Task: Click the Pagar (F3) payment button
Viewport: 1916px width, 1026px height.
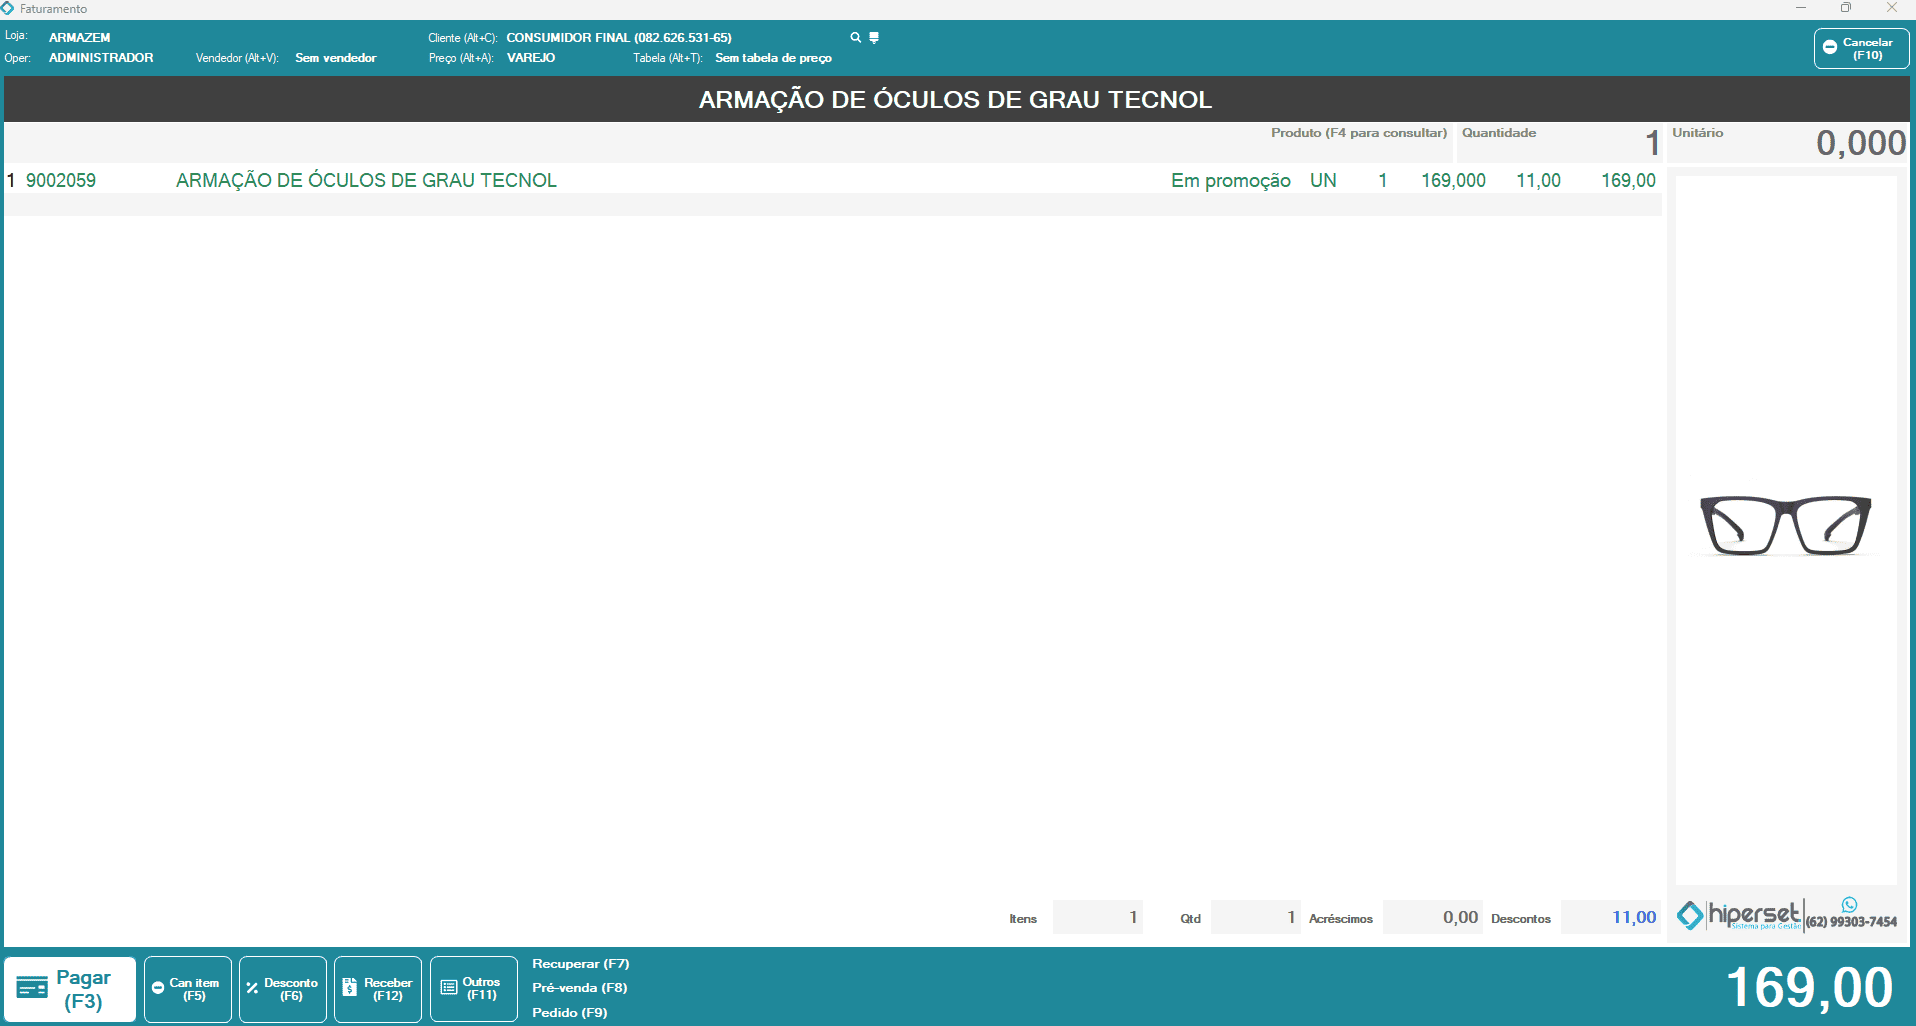Action: [x=70, y=989]
